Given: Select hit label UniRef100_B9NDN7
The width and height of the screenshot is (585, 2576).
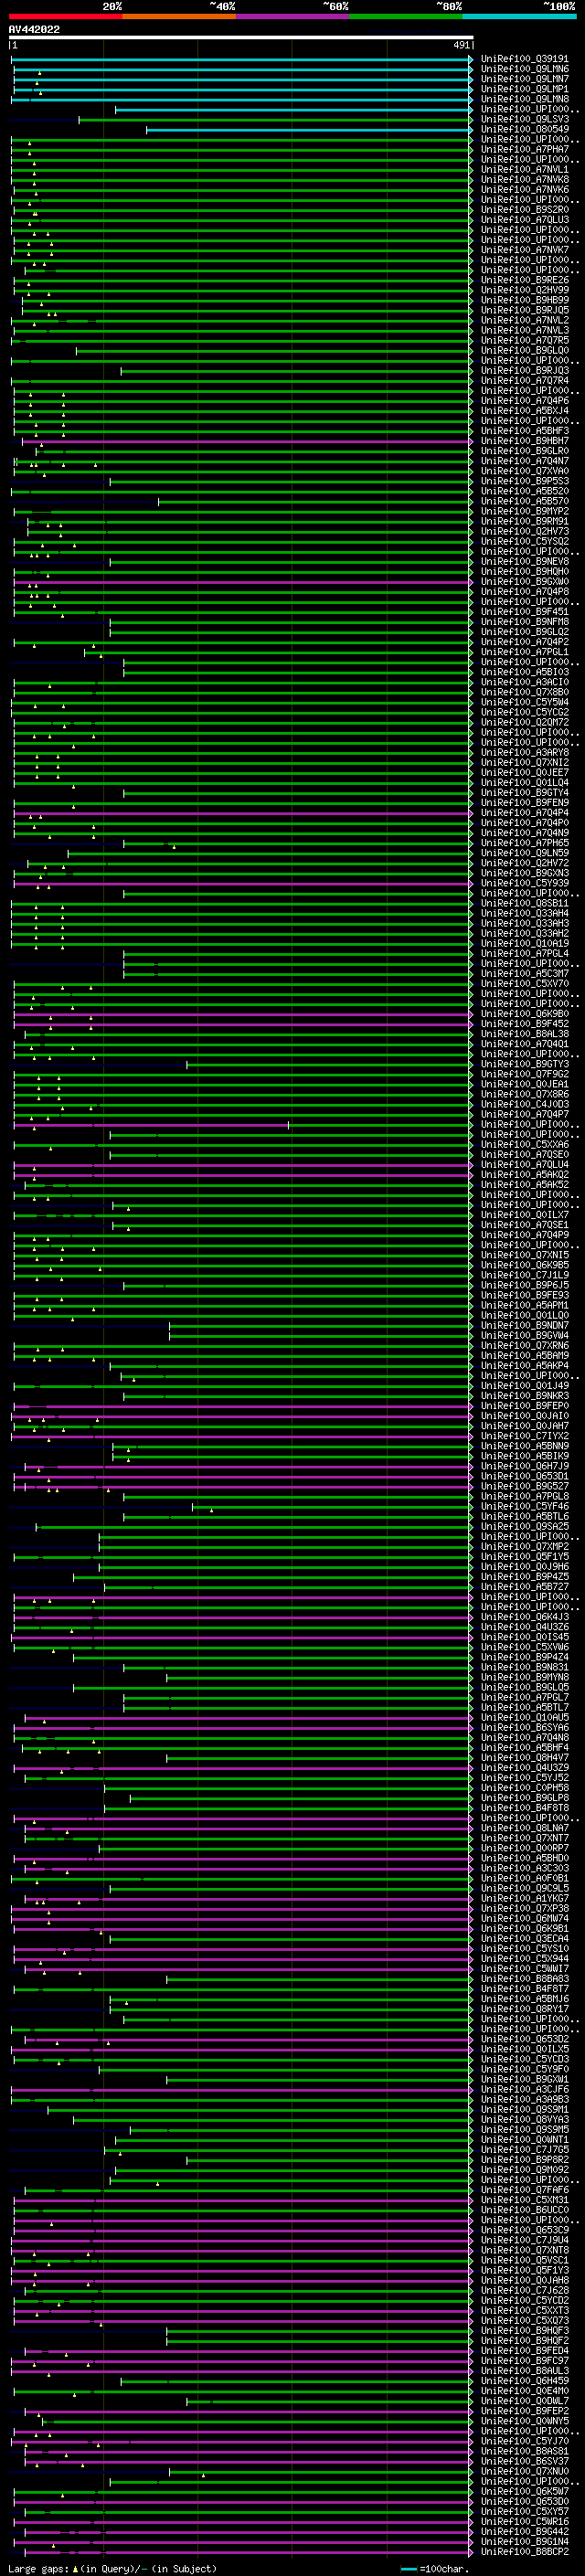Looking at the screenshot, I should (525, 1325).
